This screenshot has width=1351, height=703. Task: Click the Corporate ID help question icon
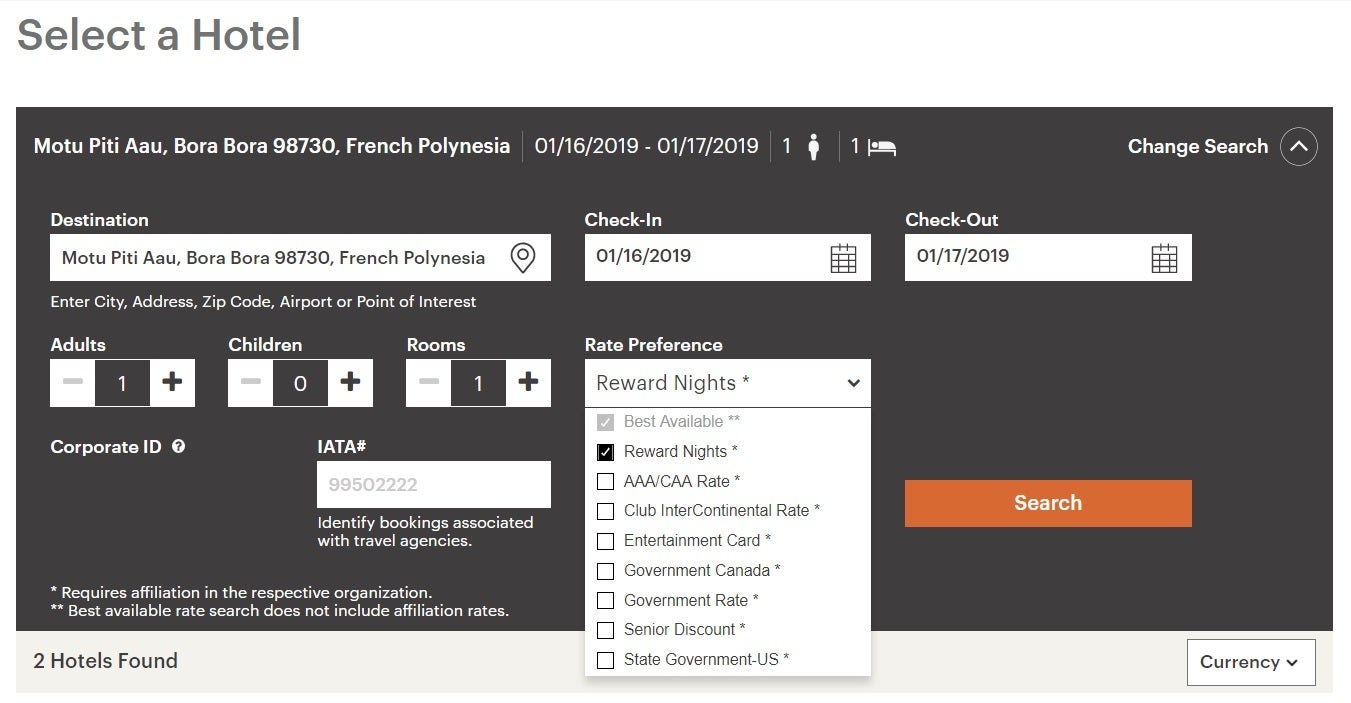(178, 447)
